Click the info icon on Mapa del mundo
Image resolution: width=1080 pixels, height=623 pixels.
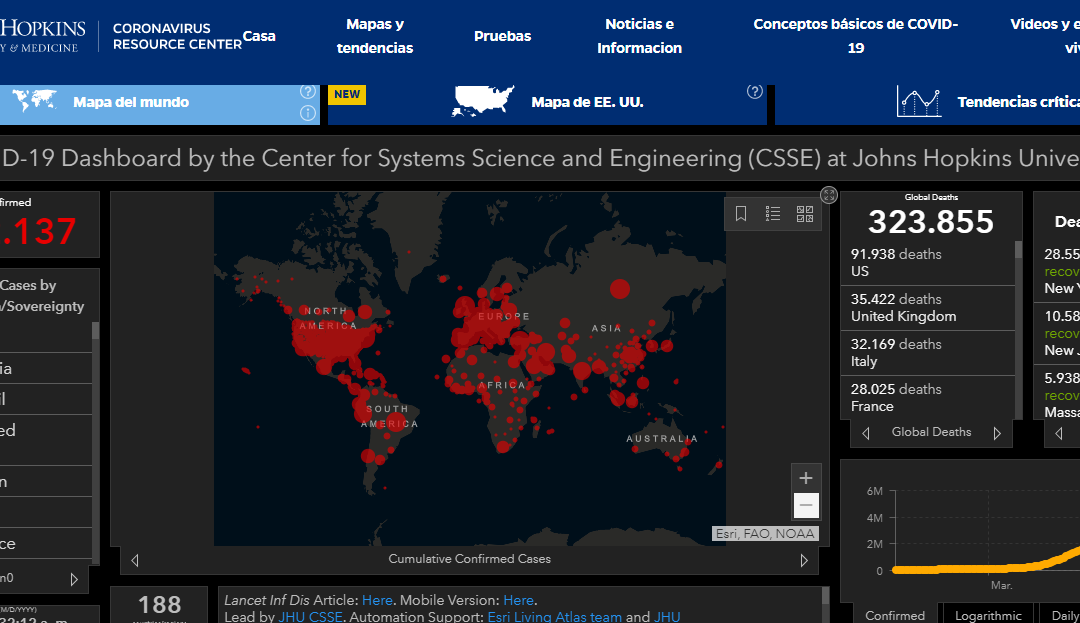[308, 113]
